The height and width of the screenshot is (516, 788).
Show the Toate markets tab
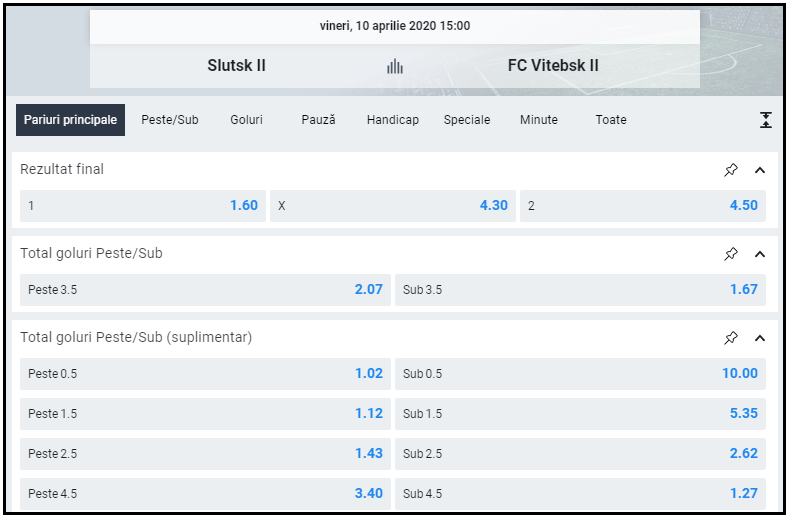(x=611, y=120)
